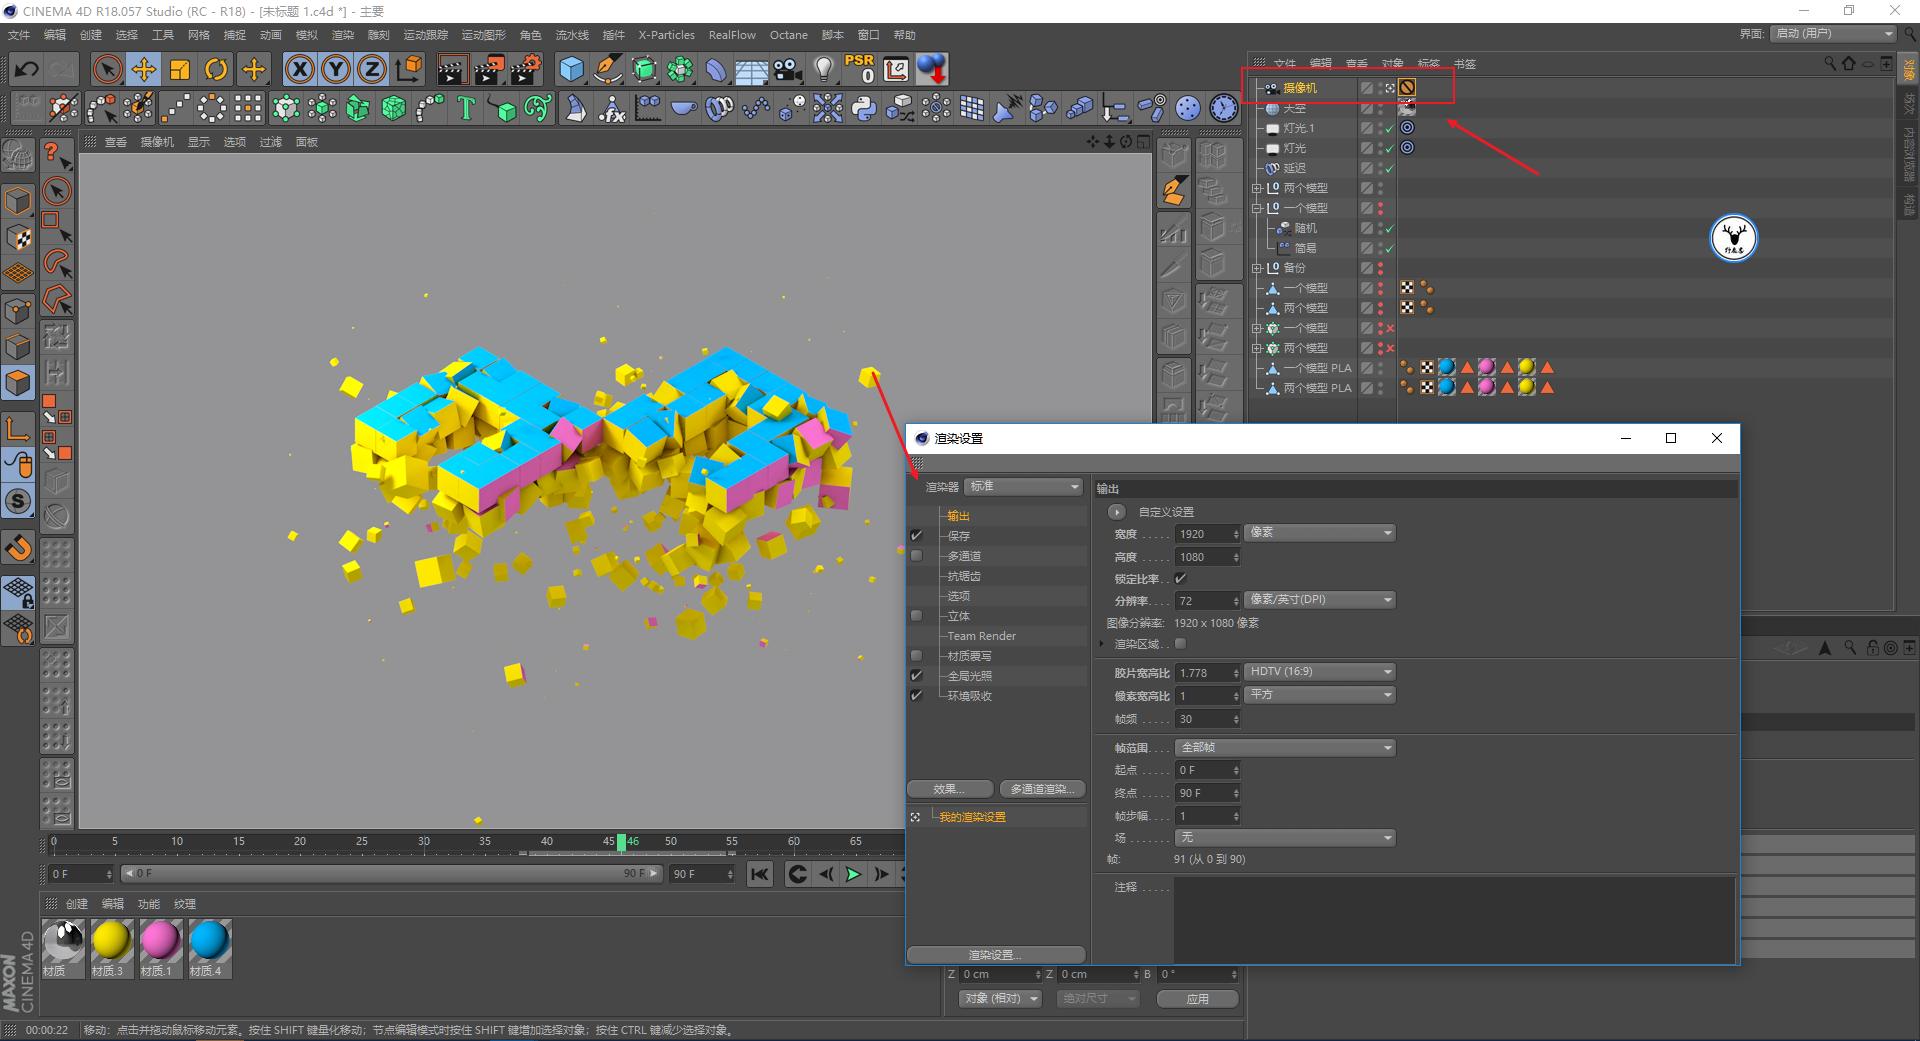The width and height of the screenshot is (1920, 1041).
Task: Click the Camera object icon in toolbar
Action: pos(788,69)
